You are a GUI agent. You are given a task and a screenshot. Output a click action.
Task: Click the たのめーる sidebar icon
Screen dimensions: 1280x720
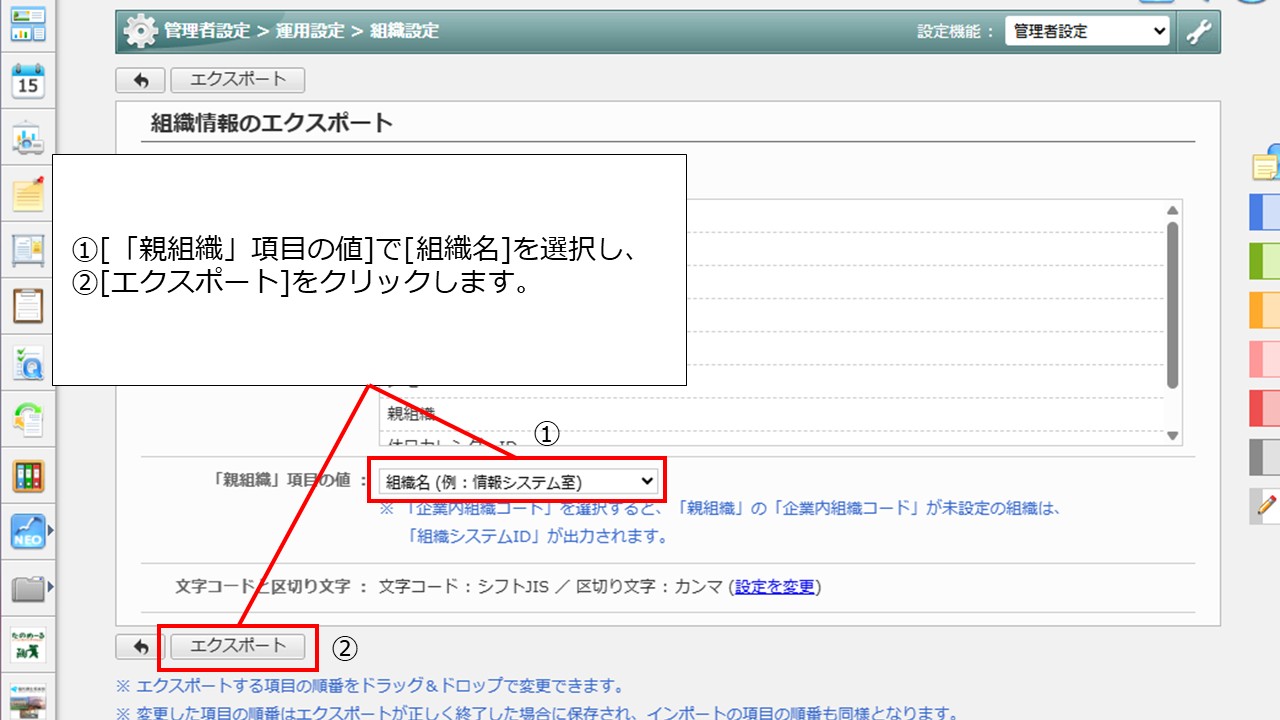(x=27, y=645)
